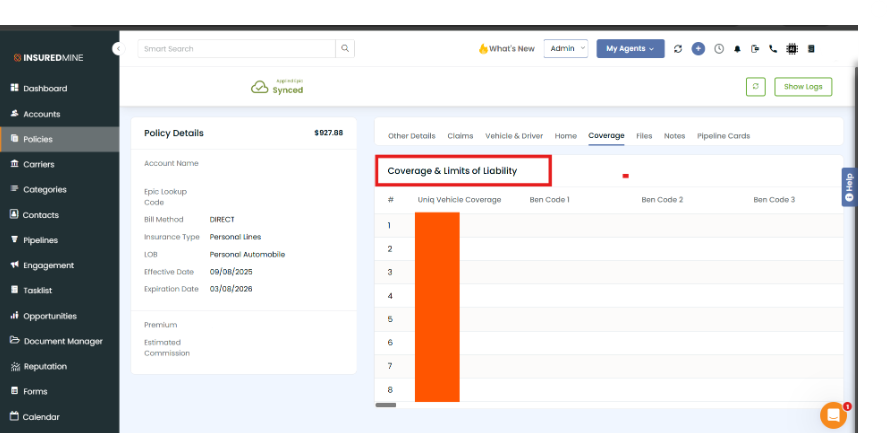
Task: Click the blue plus add icon
Action: (x=698, y=48)
